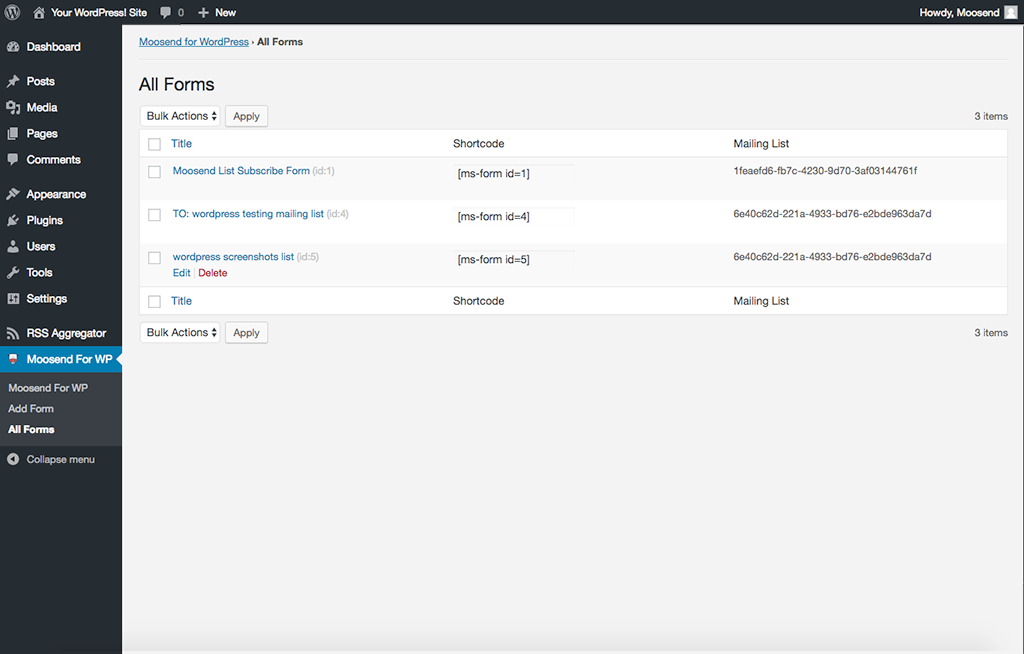Click the user avatar beside Howdy, Moosend

(1010, 12)
